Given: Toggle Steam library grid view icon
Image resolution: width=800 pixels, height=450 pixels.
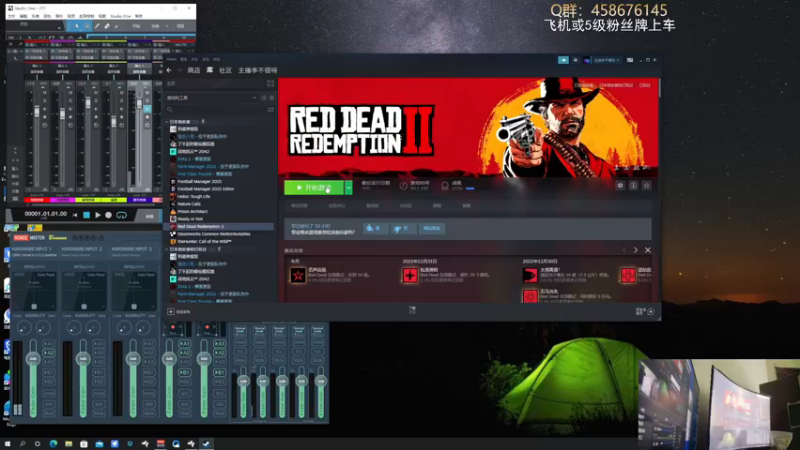Looking at the screenshot, I should (270, 83).
